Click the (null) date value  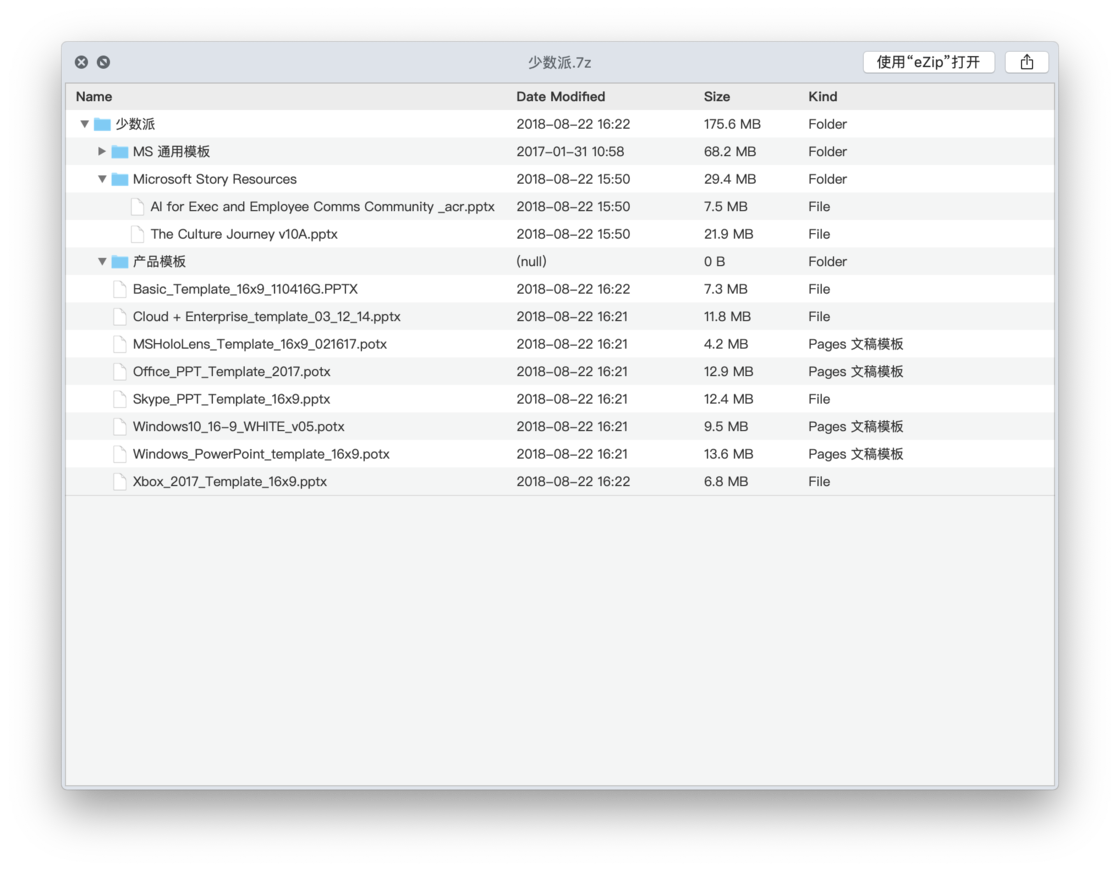coord(531,262)
